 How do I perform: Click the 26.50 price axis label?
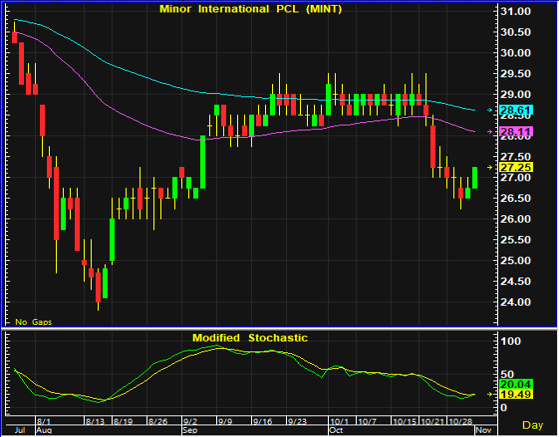[x=516, y=198]
